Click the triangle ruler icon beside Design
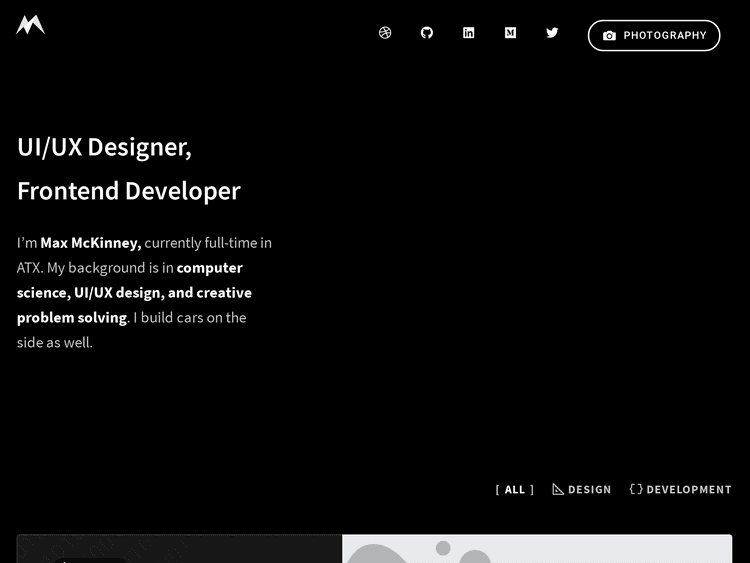Screen dimensions: 750x563 pos(558,489)
